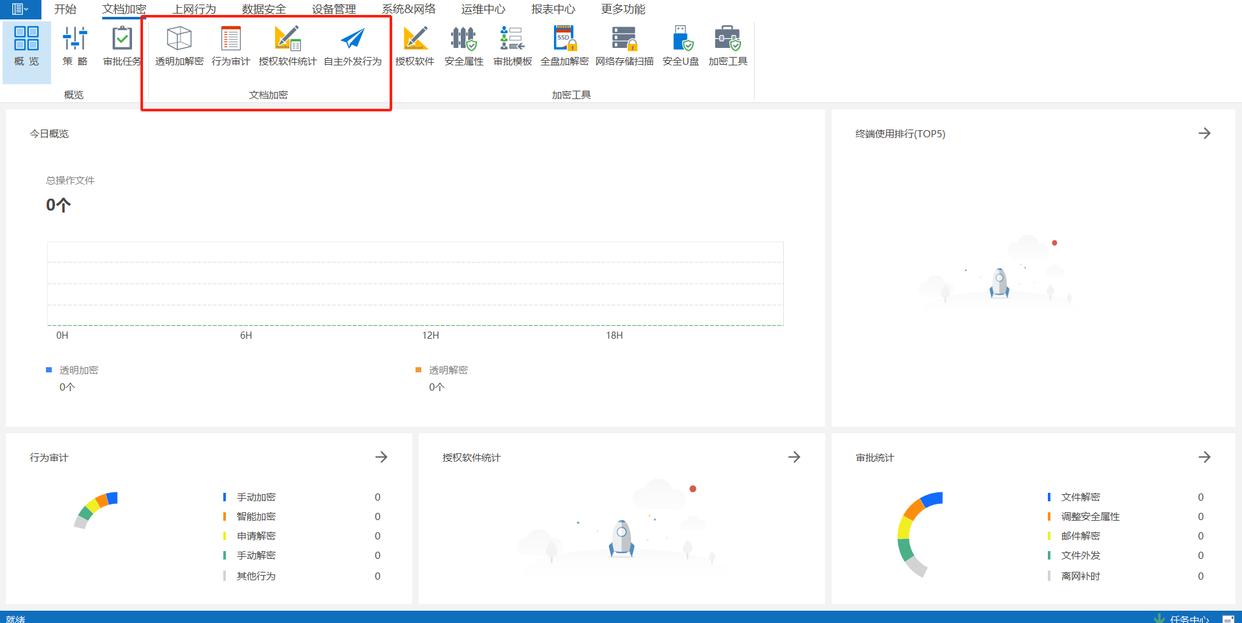
Task: Launch 网络存储扫描 from the ribbon
Action: click(624, 46)
